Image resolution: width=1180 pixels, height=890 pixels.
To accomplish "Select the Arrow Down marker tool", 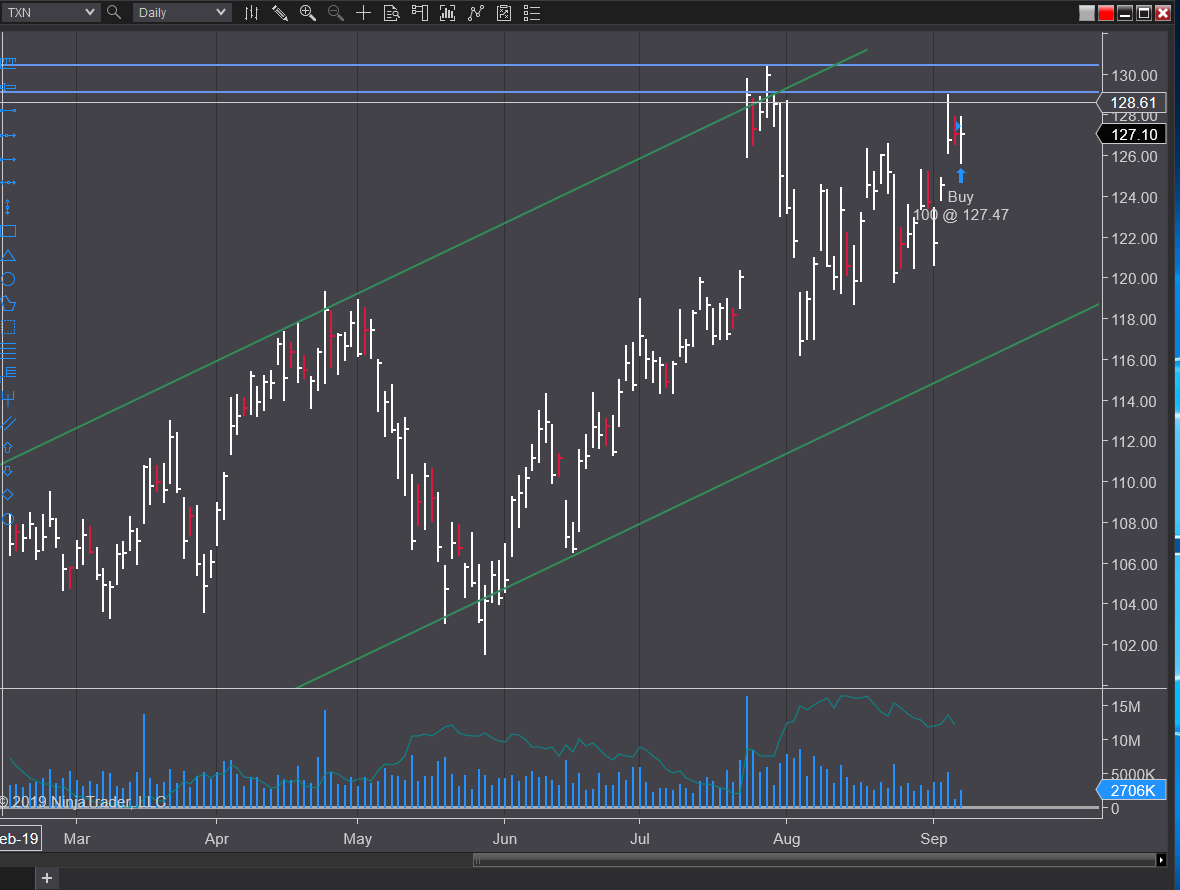I will pos(8,471).
